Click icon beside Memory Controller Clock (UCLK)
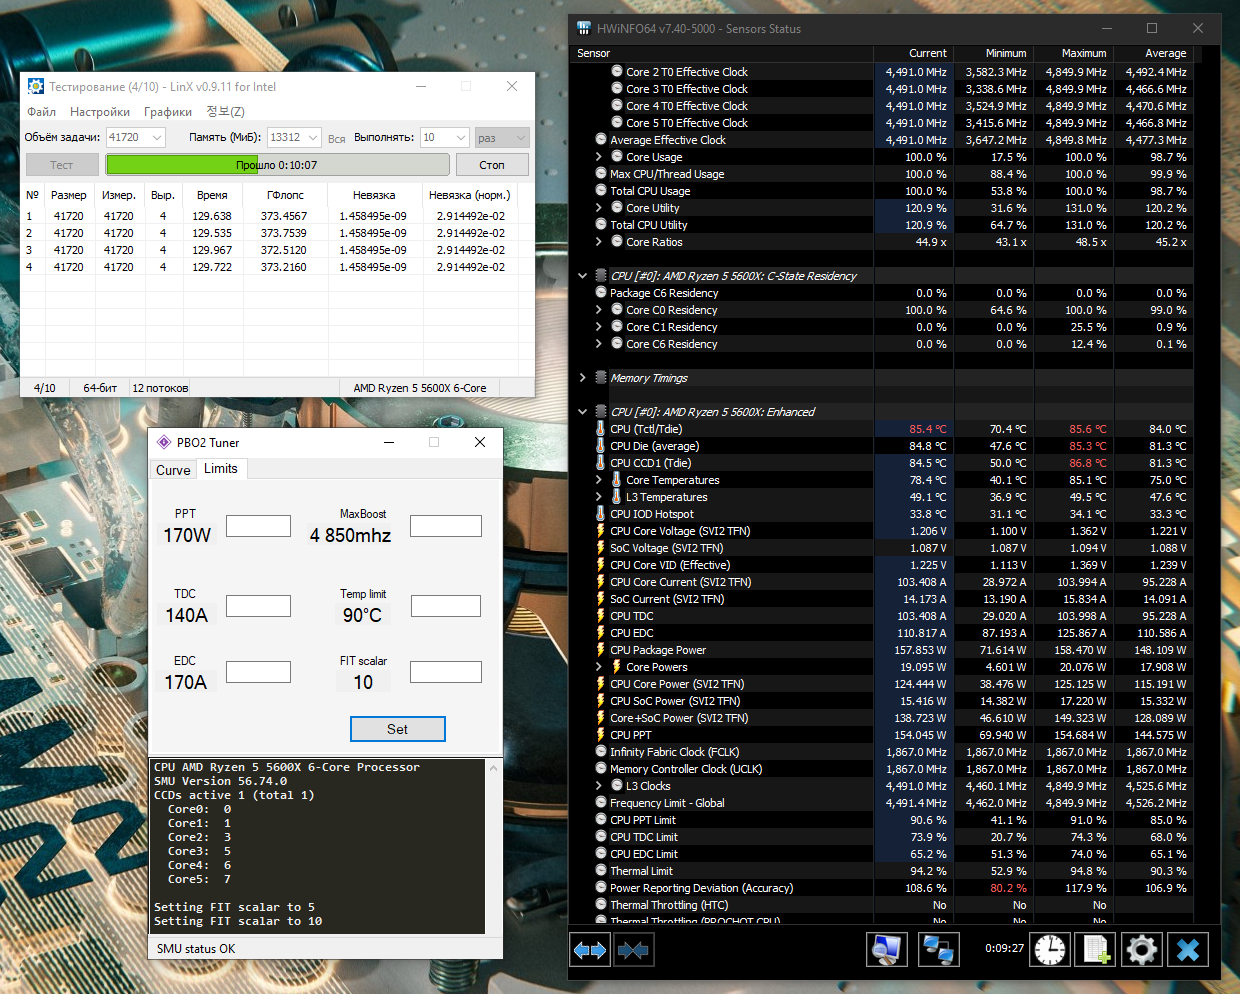Viewport: 1240px width, 994px height. (x=601, y=769)
